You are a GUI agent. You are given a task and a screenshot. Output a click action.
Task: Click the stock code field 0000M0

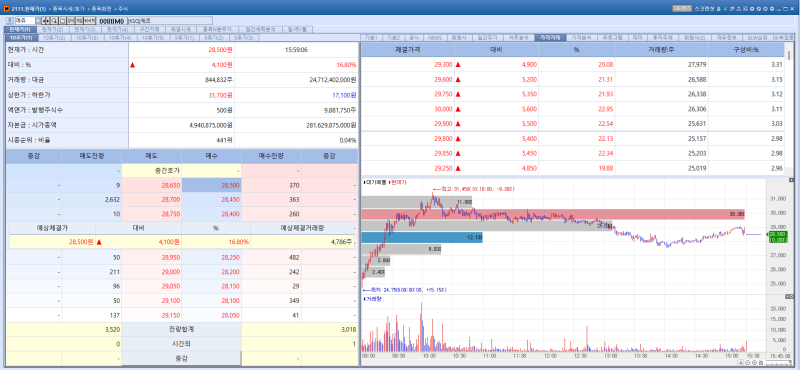point(111,21)
